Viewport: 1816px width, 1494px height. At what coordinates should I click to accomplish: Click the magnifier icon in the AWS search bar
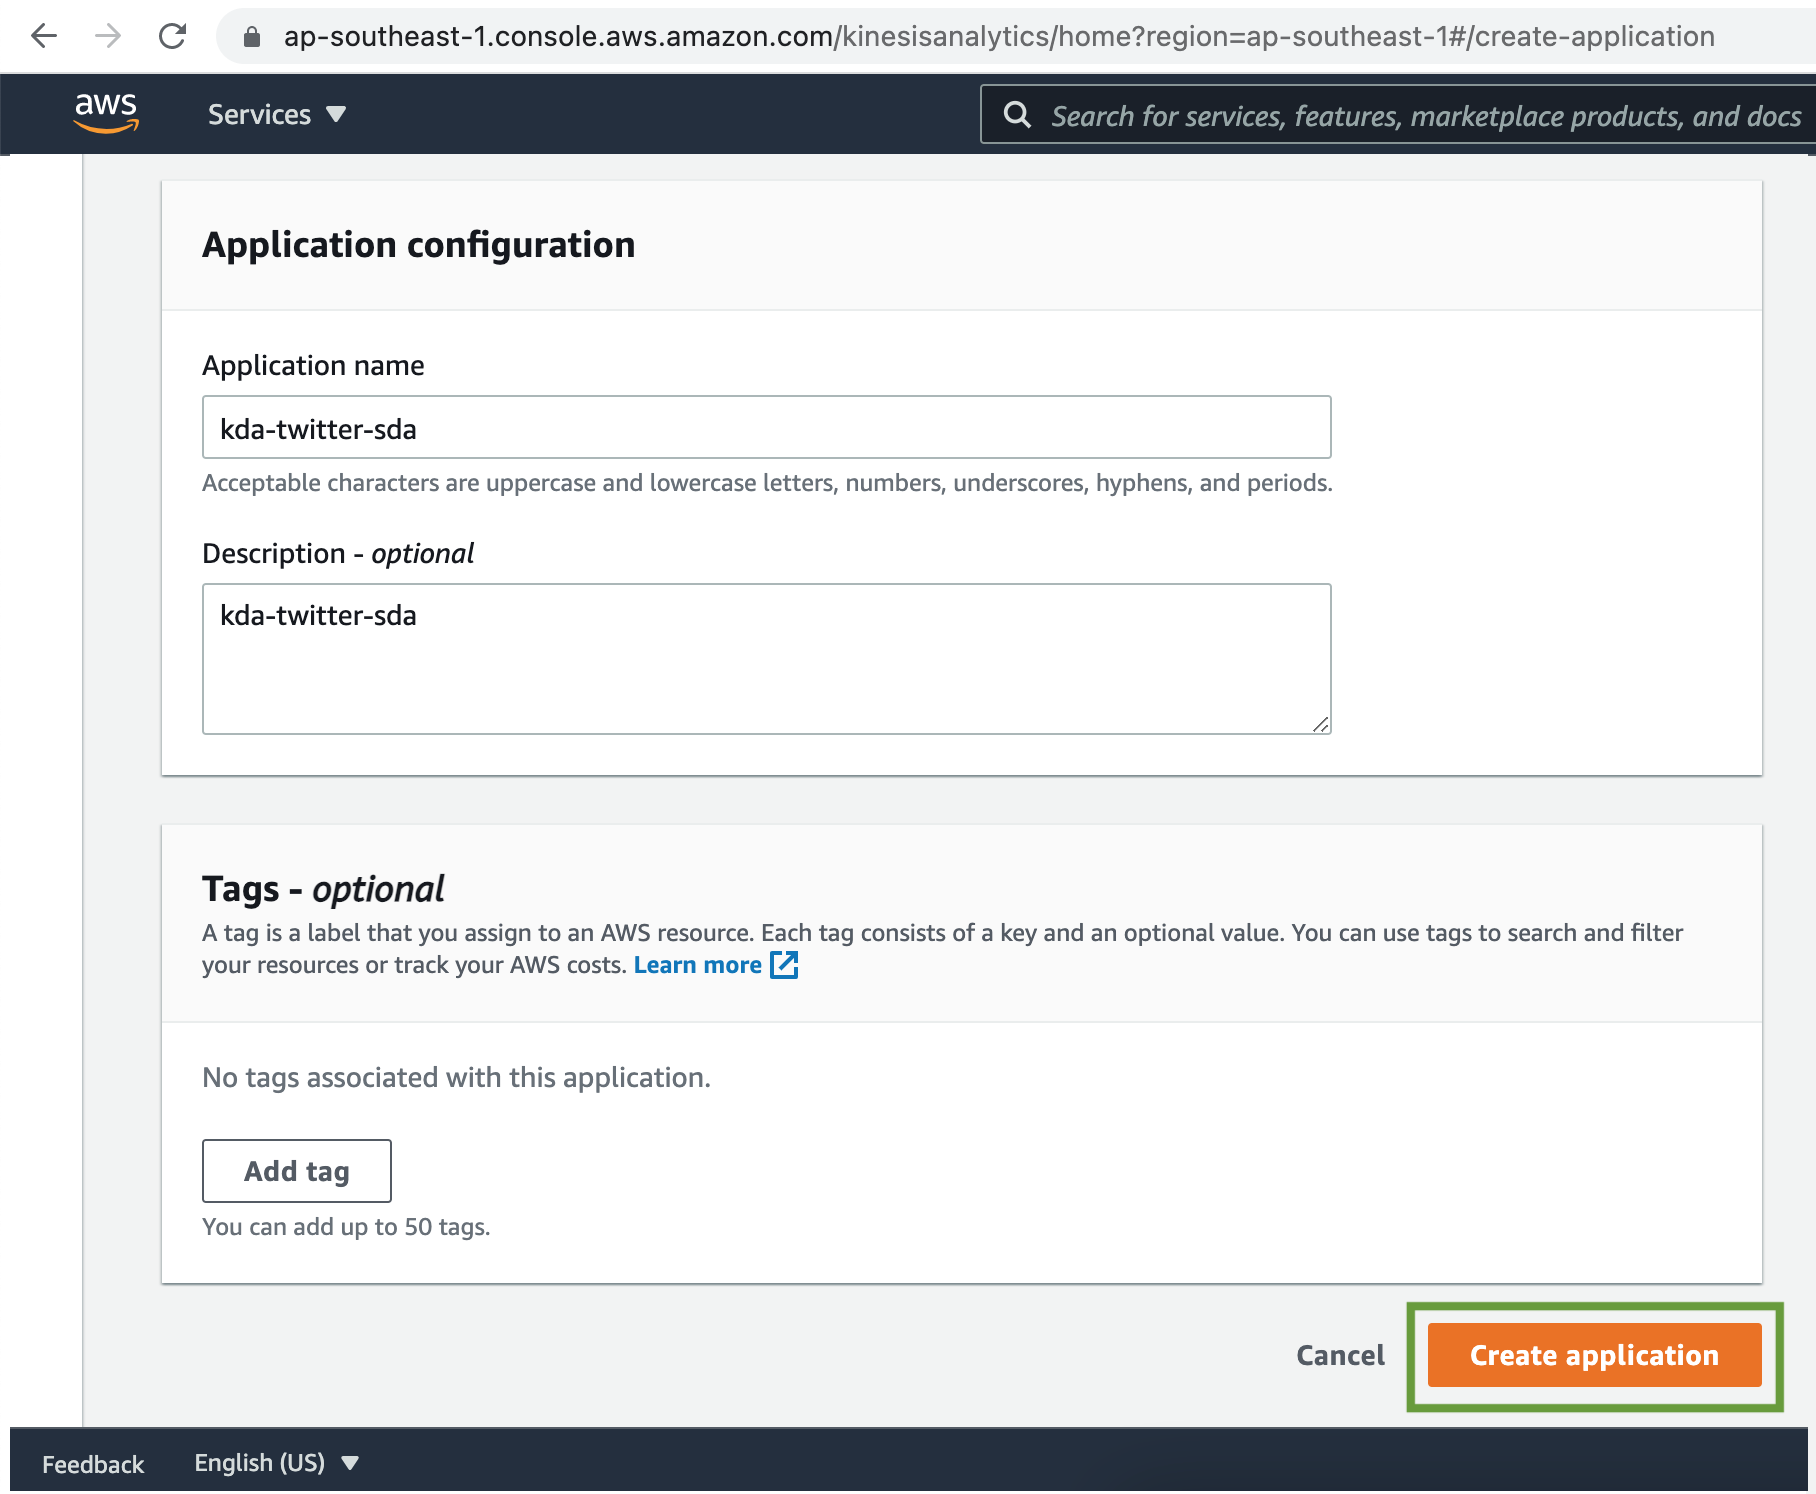coord(1017,115)
